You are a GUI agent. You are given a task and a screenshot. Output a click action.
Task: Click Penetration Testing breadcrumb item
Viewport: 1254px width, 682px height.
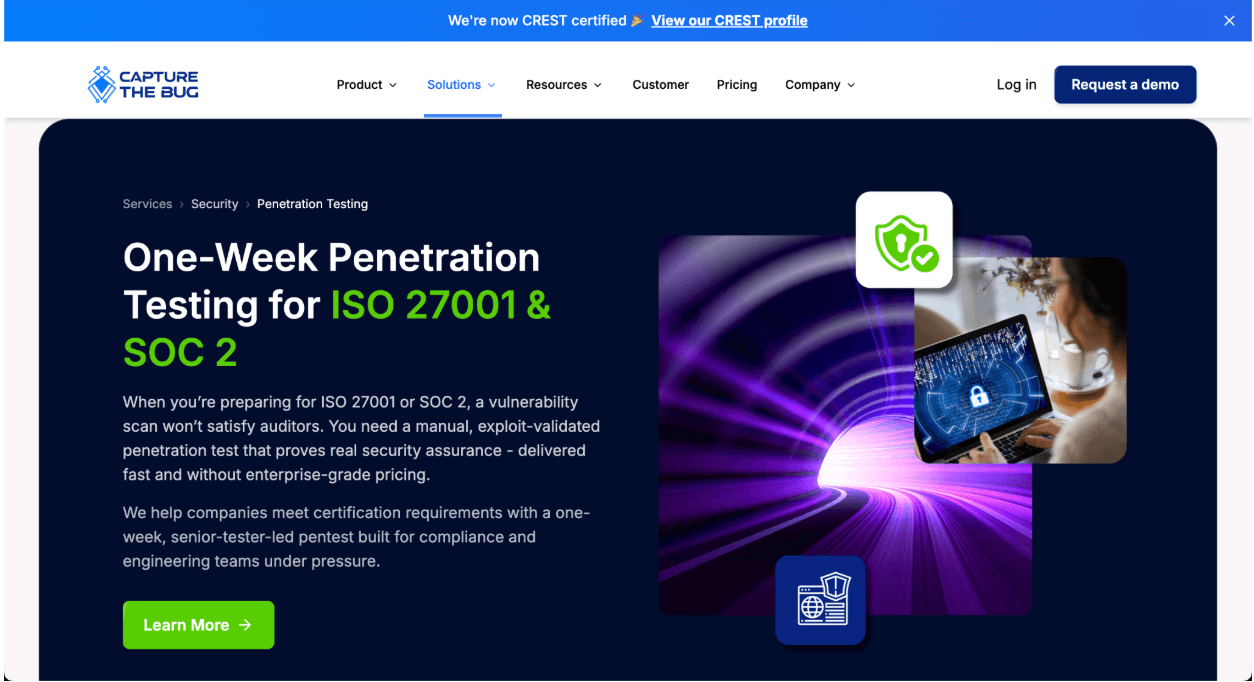(x=312, y=204)
